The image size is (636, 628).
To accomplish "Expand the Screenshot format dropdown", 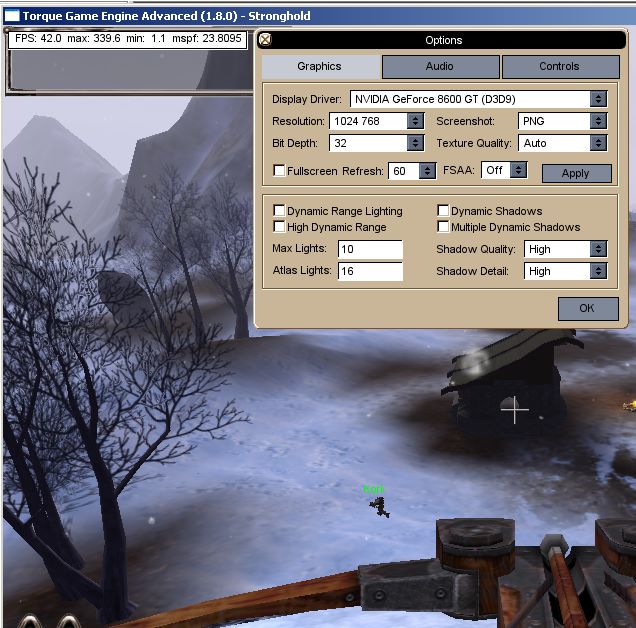I will [598, 121].
